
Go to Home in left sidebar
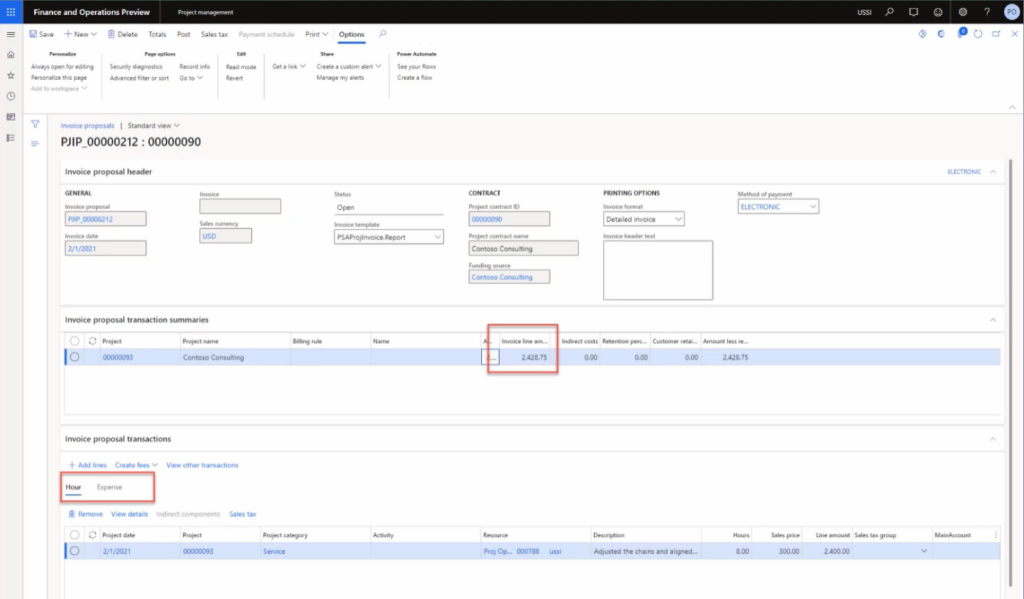pyautogui.click(x=11, y=55)
